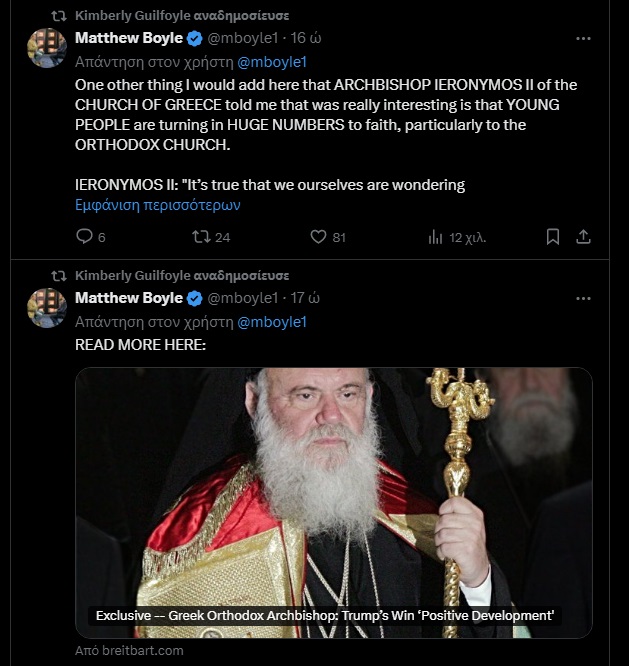Bookmark the first Matthew Boyle tweet
The width and height of the screenshot is (629, 666).
(x=553, y=237)
